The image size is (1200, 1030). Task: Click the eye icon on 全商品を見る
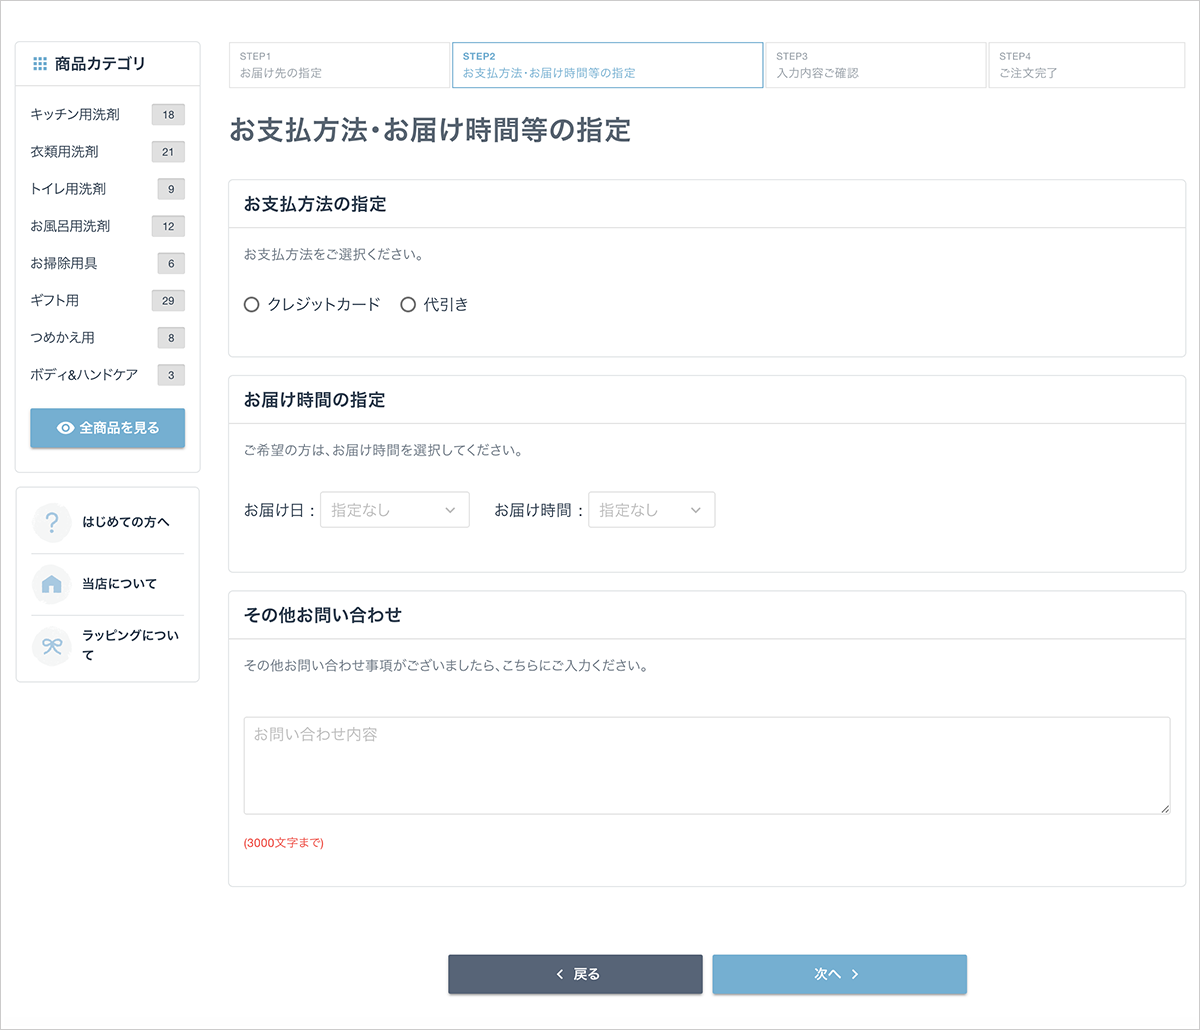point(66,428)
